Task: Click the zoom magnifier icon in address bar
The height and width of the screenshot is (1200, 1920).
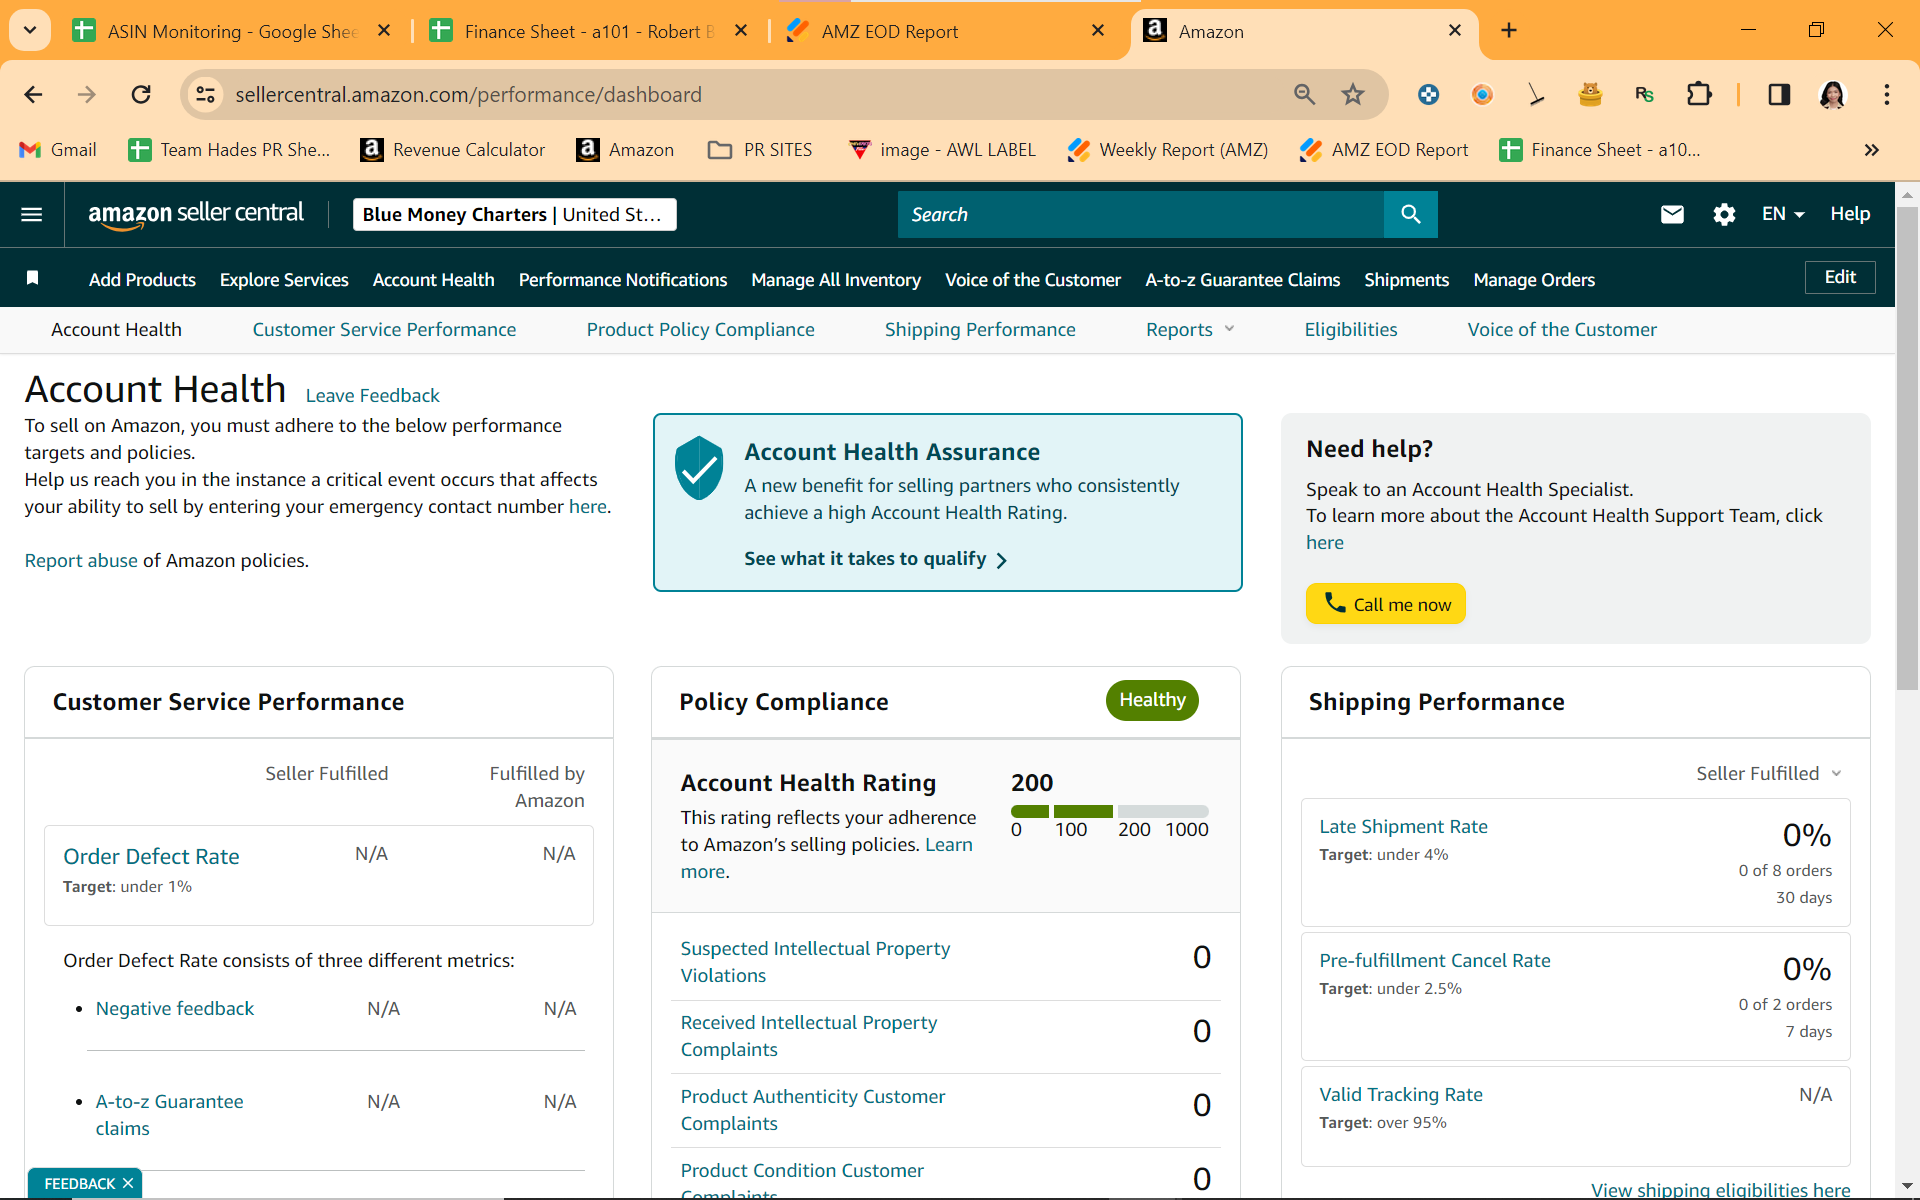Action: pyautogui.click(x=1304, y=94)
